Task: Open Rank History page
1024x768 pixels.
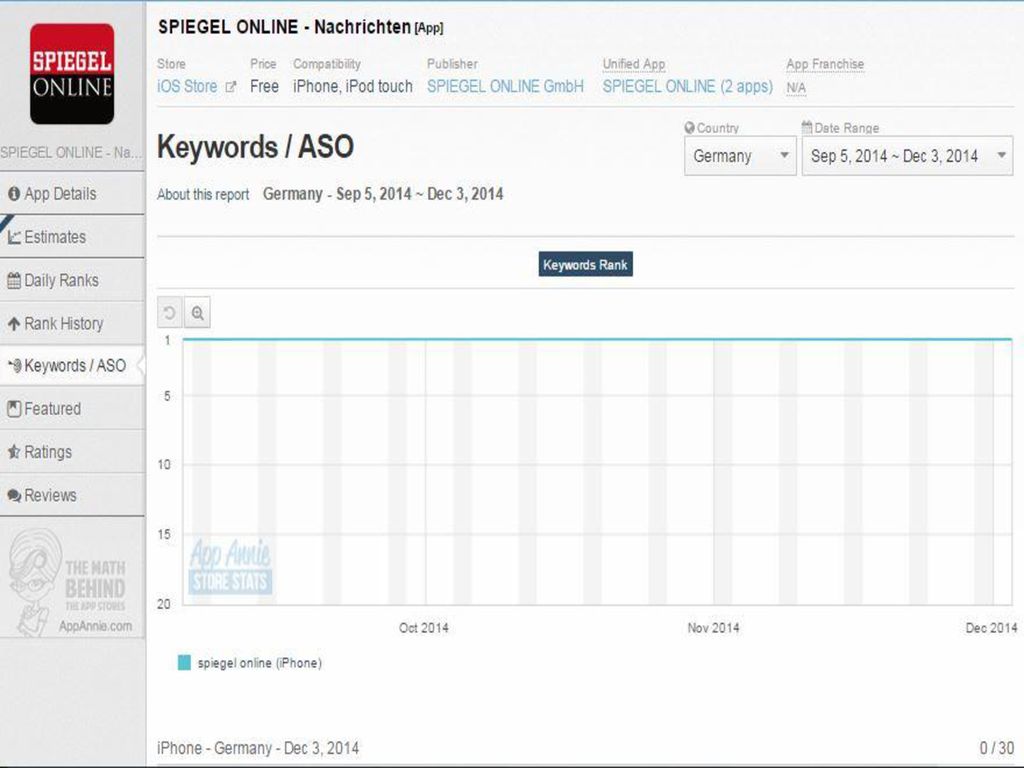Action: 72,323
